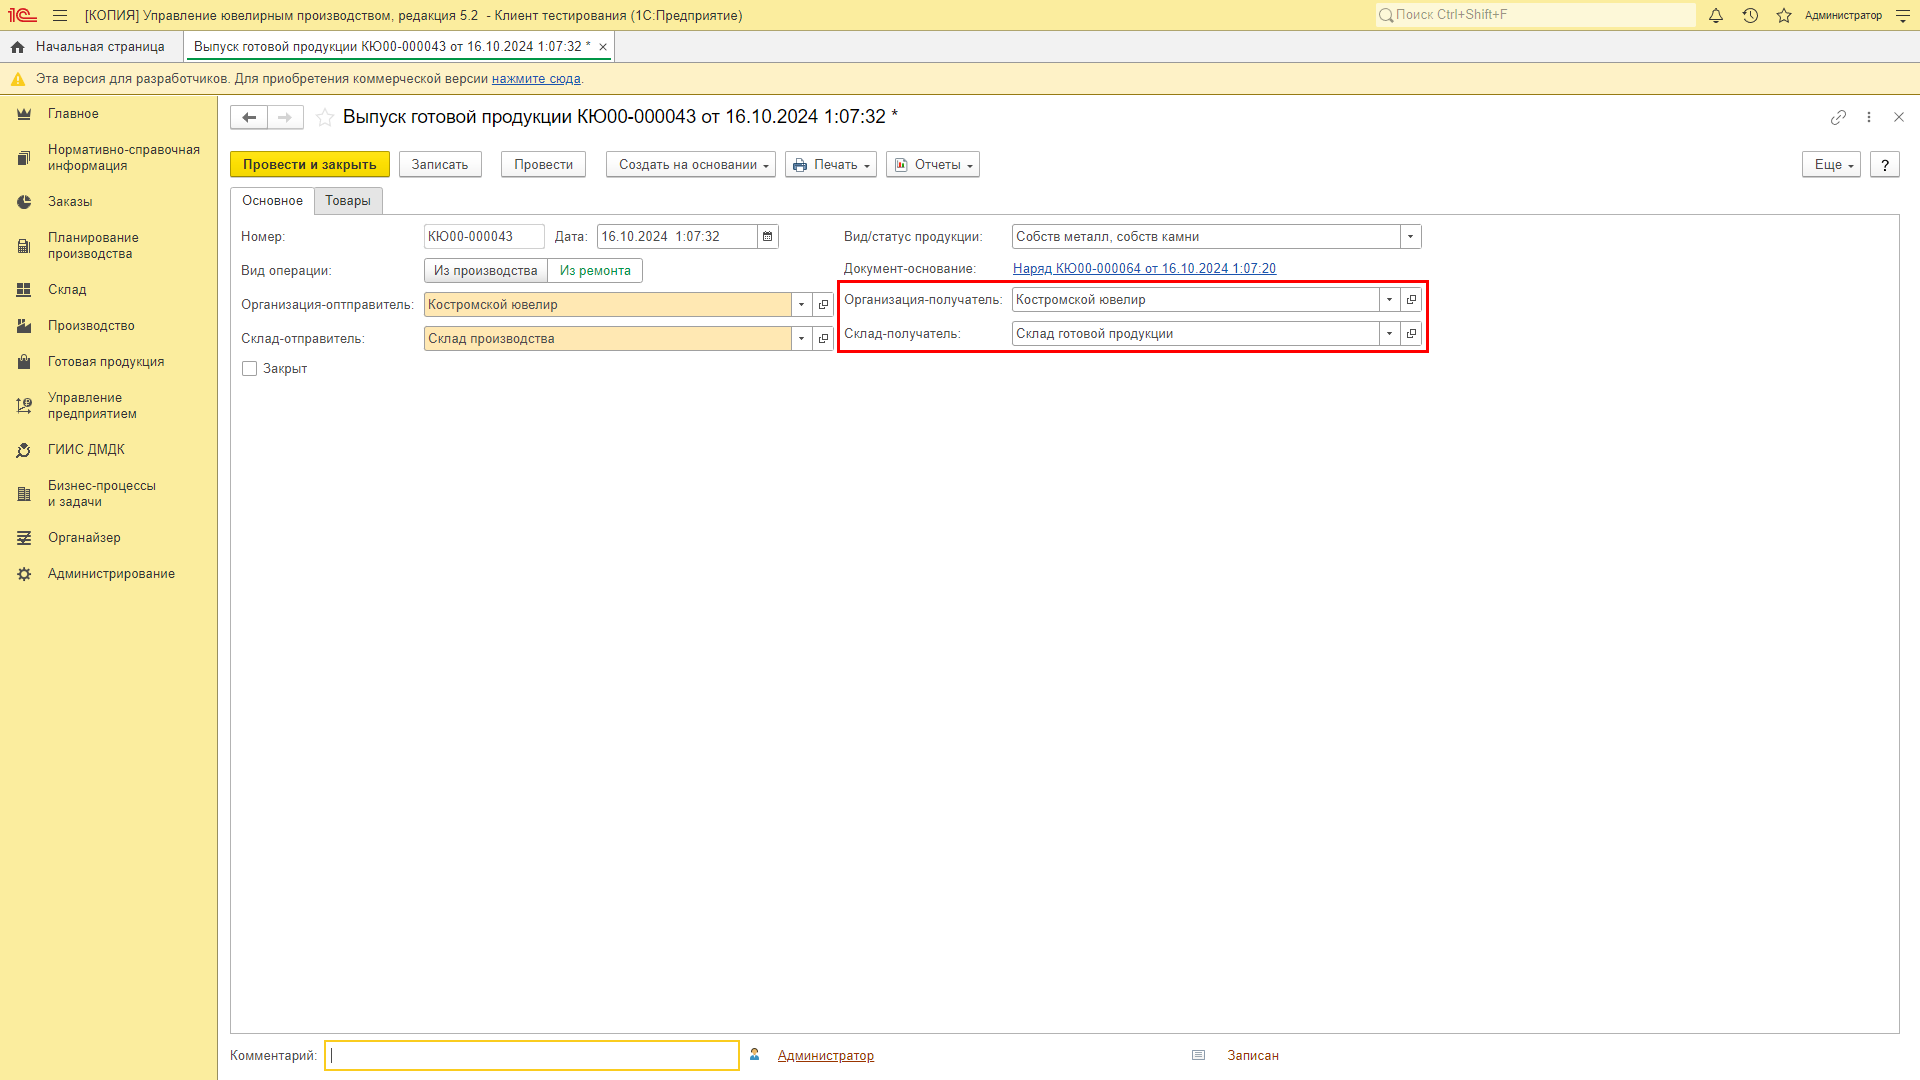Open Печать dropdown menu
The height and width of the screenshot is (1080, 1920).
click(831, 165)
